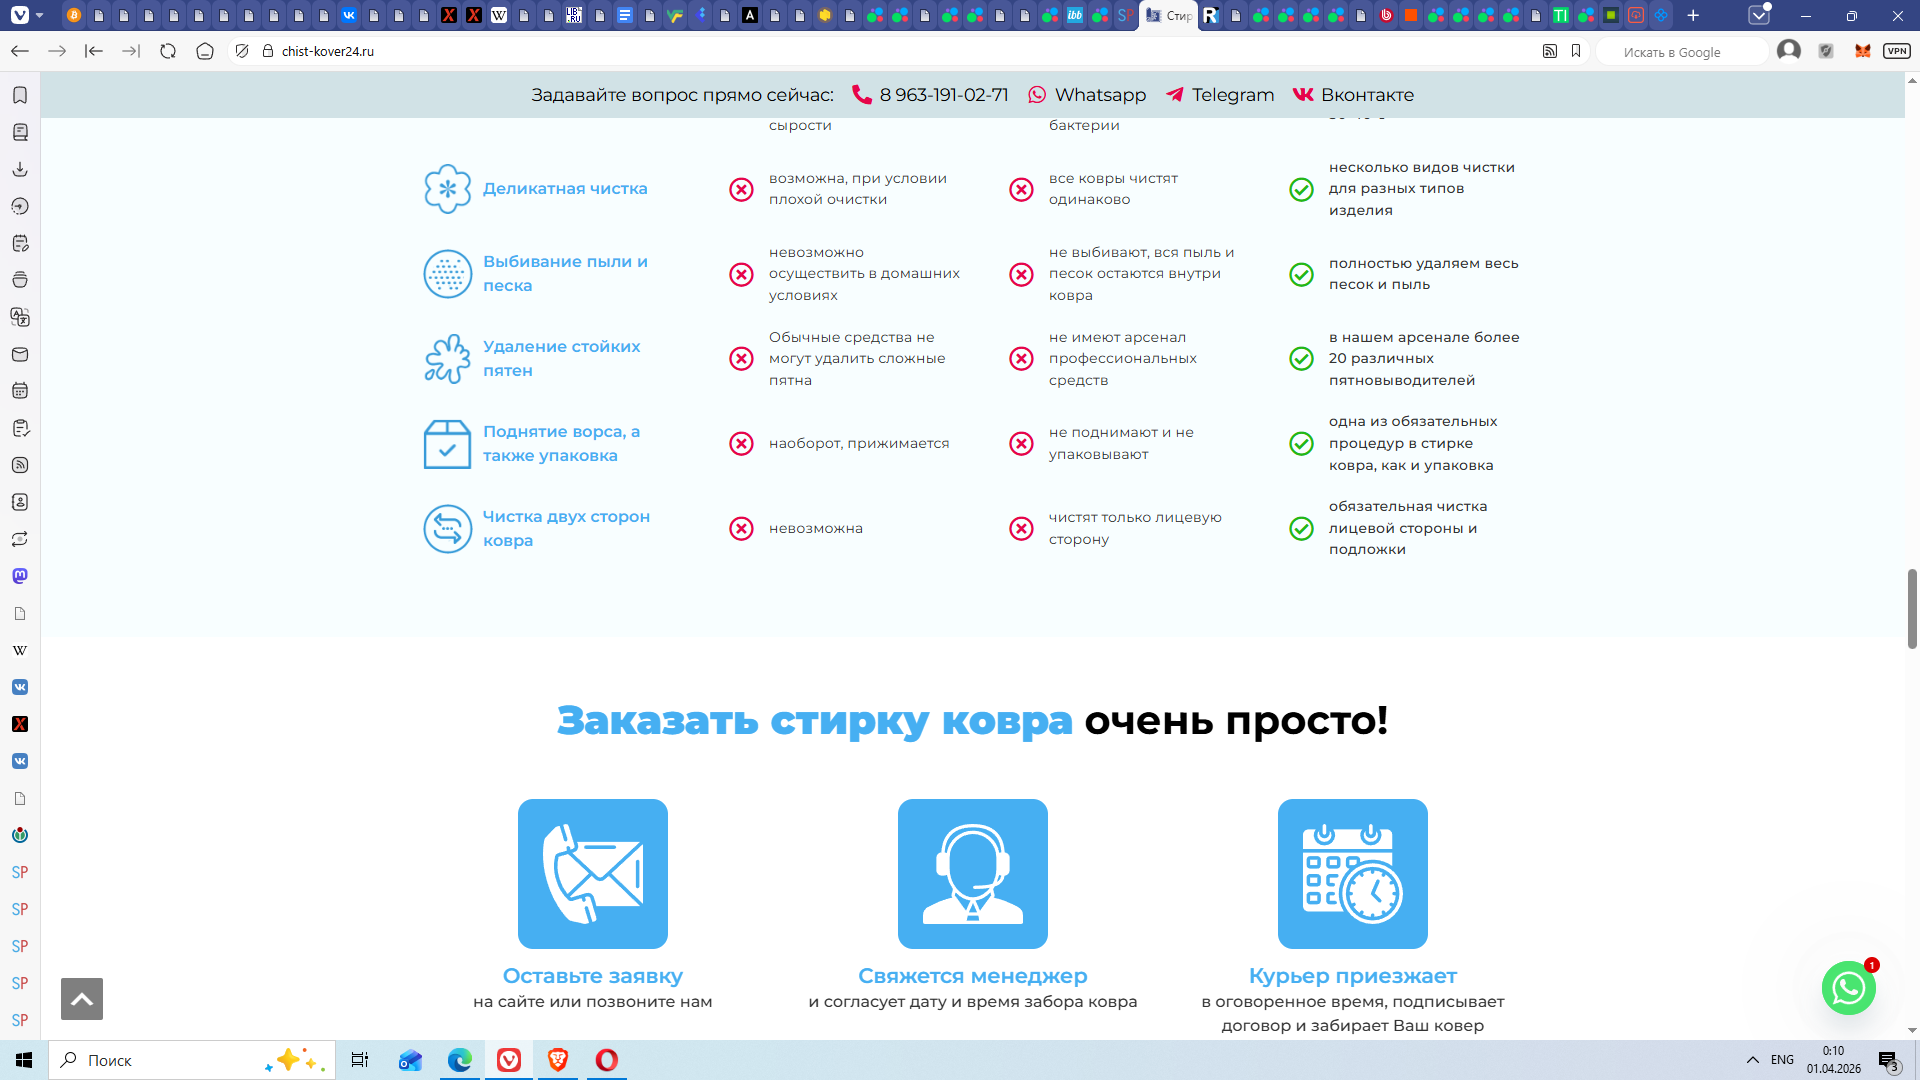The image size is (1920, 1080).
Task: Bookmark this page using address bar icon
Action: tap(1576, 51)
